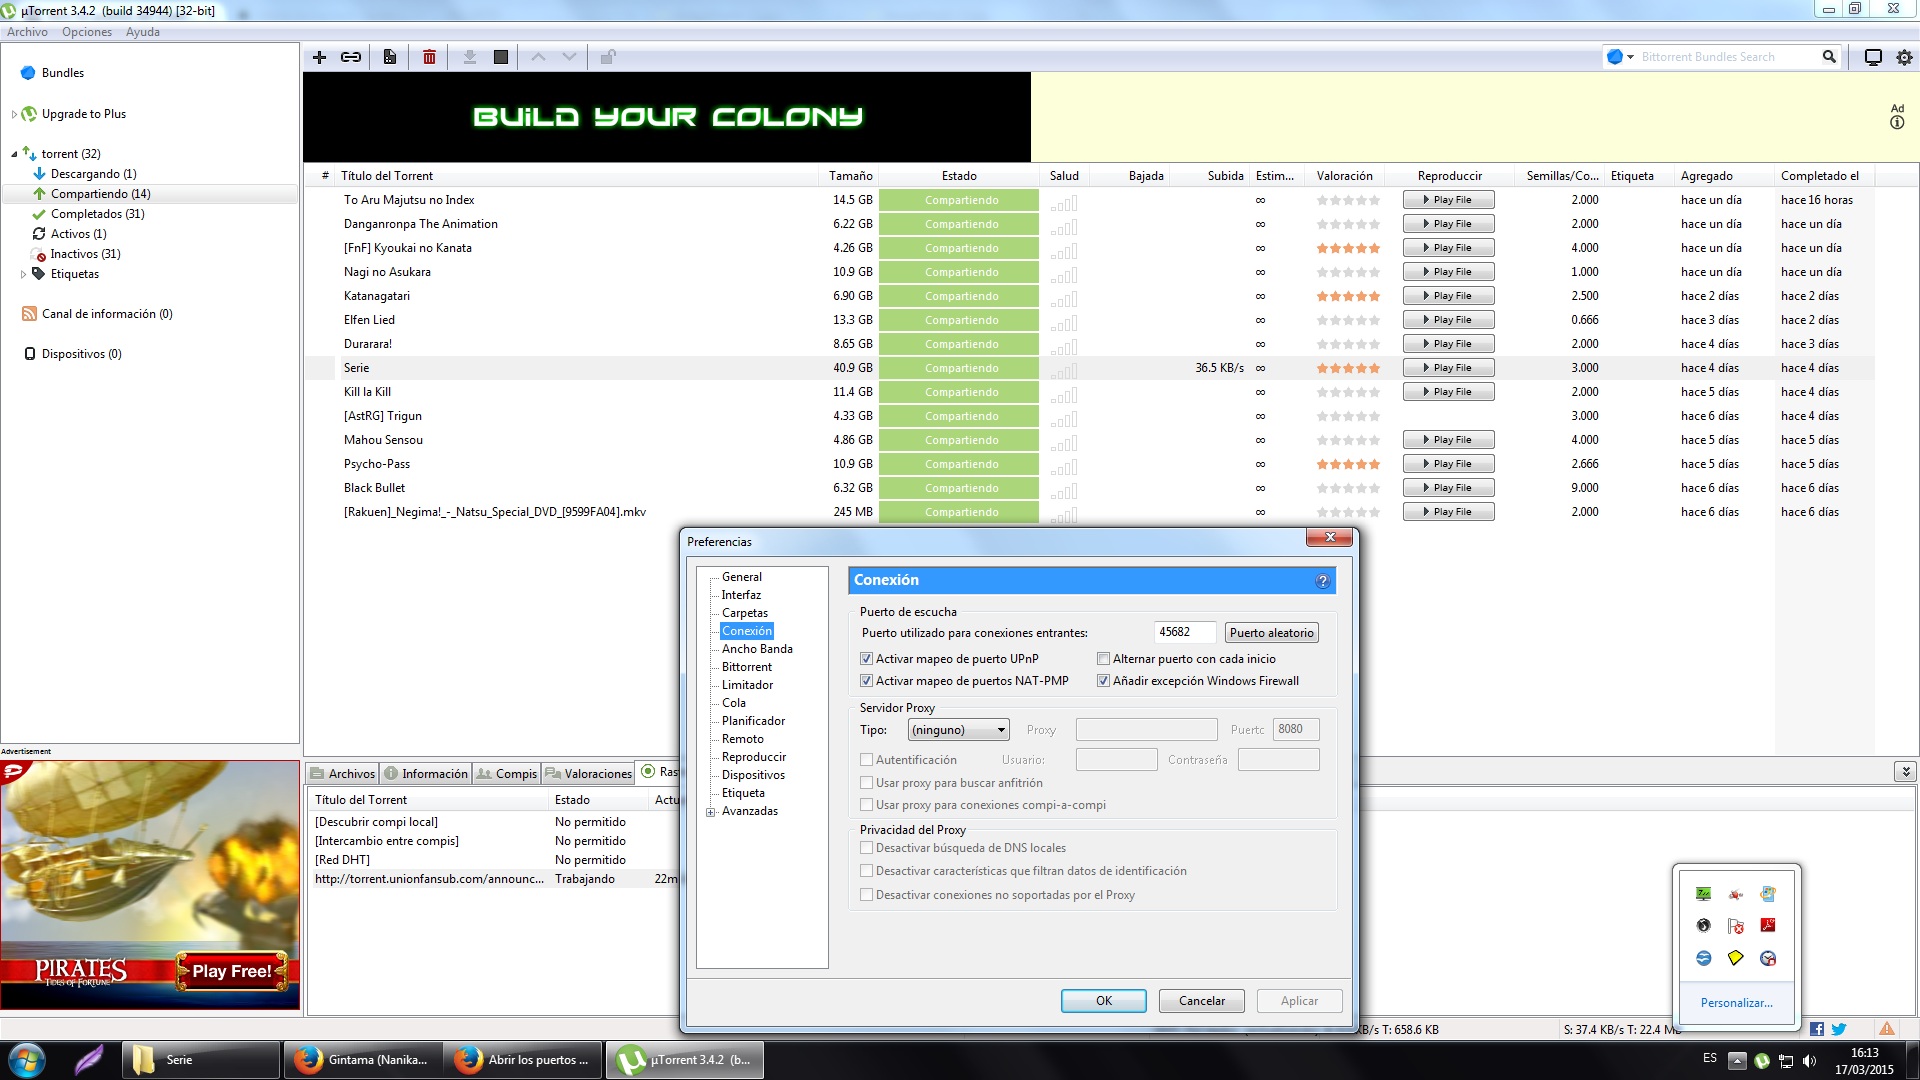Click the Facebook icon in status bar
This screenshot has width=1920, height=1080.
pyautogui.click(x=1817, y=1029)
